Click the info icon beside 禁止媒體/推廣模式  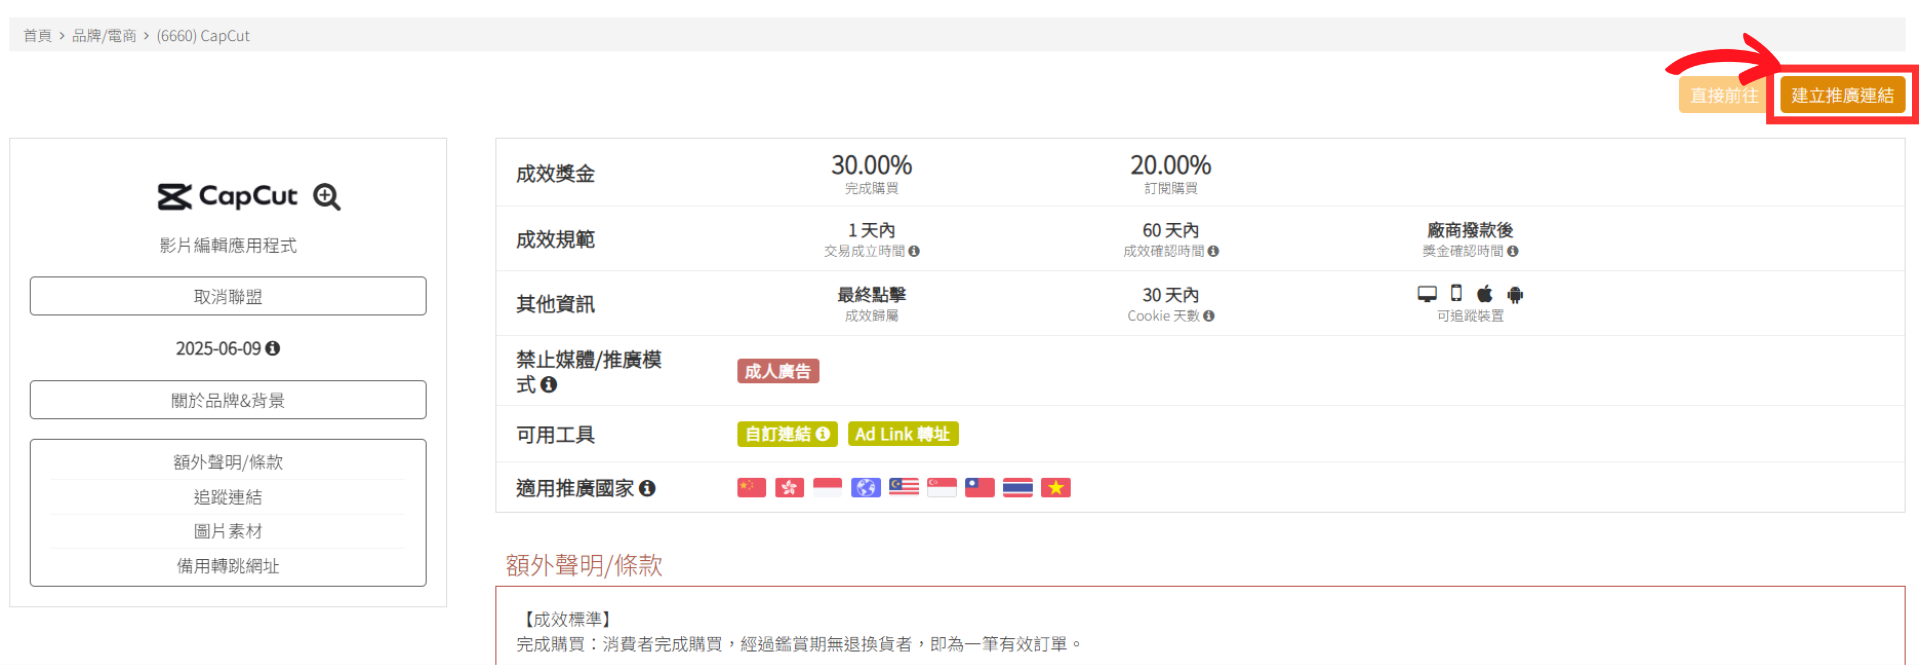549,385
